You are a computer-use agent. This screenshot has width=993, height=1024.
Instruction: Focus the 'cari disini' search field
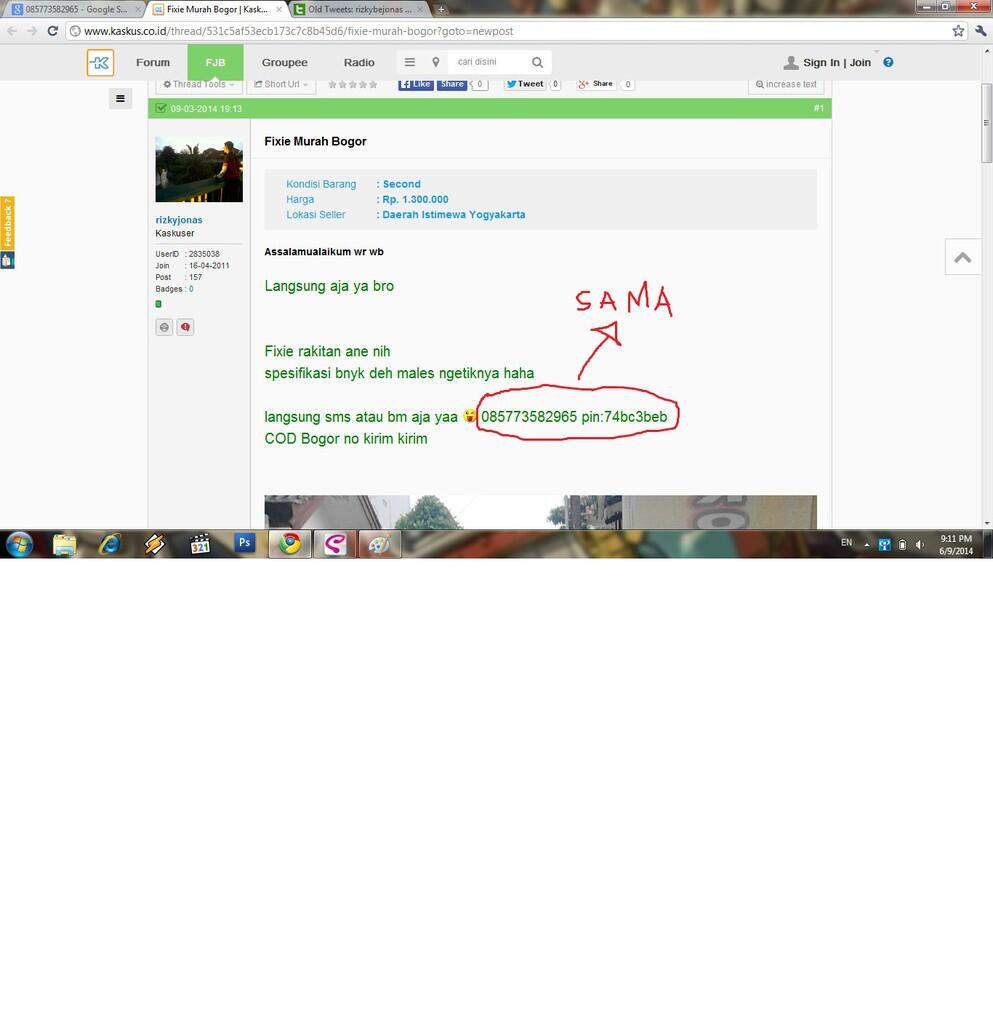point(490,62)
